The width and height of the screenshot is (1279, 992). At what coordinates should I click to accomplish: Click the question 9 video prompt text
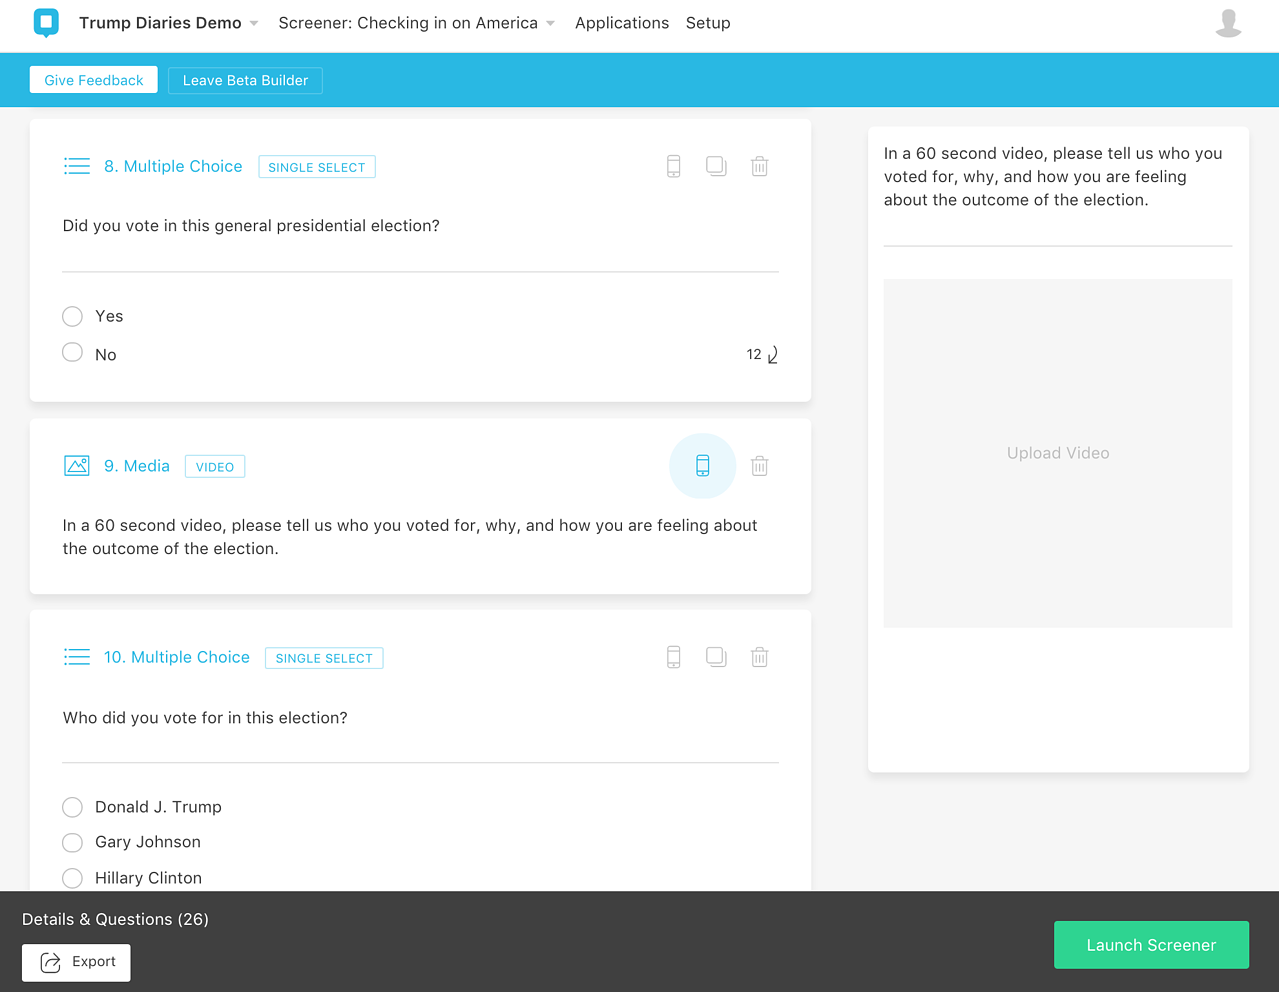(x=410, y=537)
